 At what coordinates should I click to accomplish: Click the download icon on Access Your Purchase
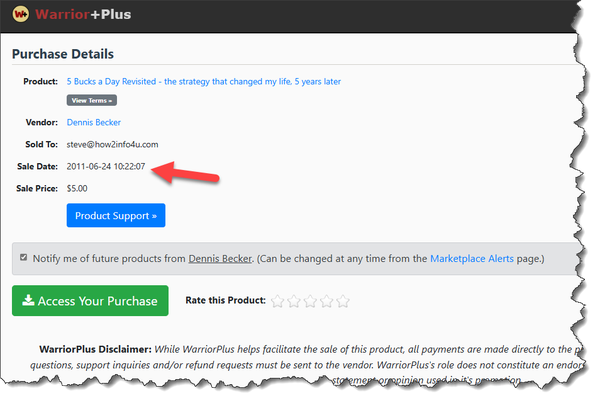coord(28,300)
